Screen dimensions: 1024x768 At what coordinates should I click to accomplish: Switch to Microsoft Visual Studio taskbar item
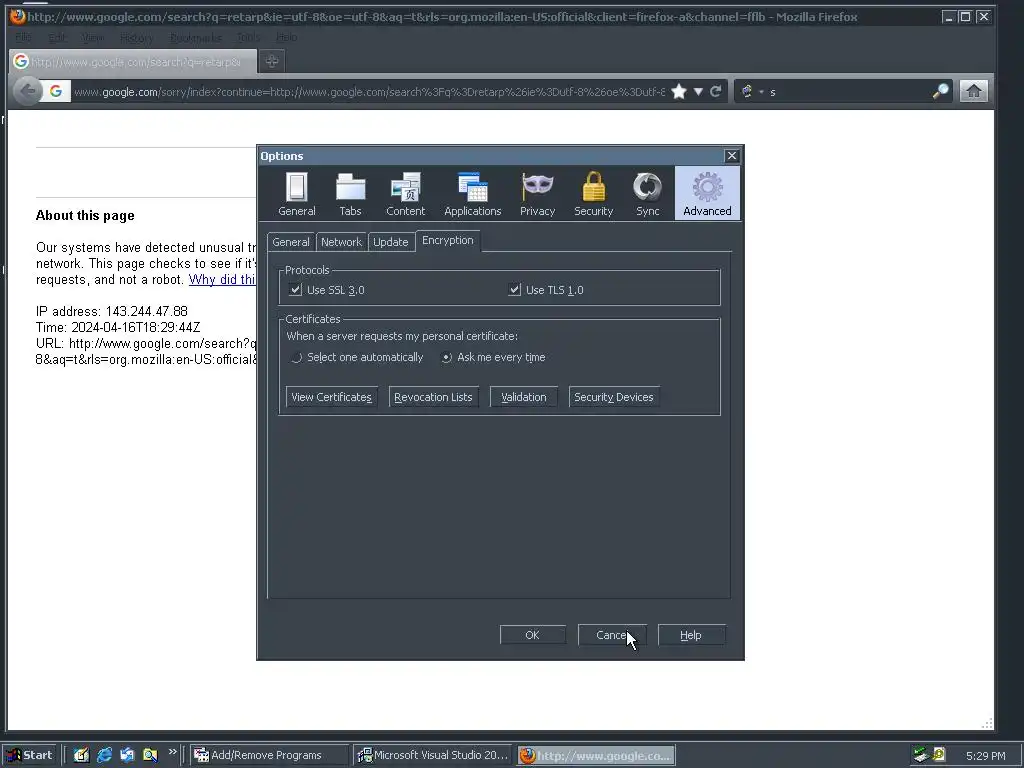[433, 755]
